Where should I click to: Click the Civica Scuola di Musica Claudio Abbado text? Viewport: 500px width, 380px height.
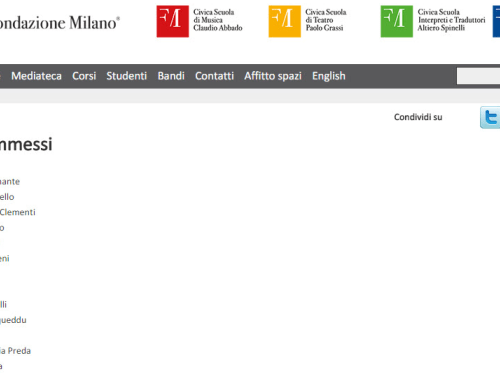tap(218, 20)
